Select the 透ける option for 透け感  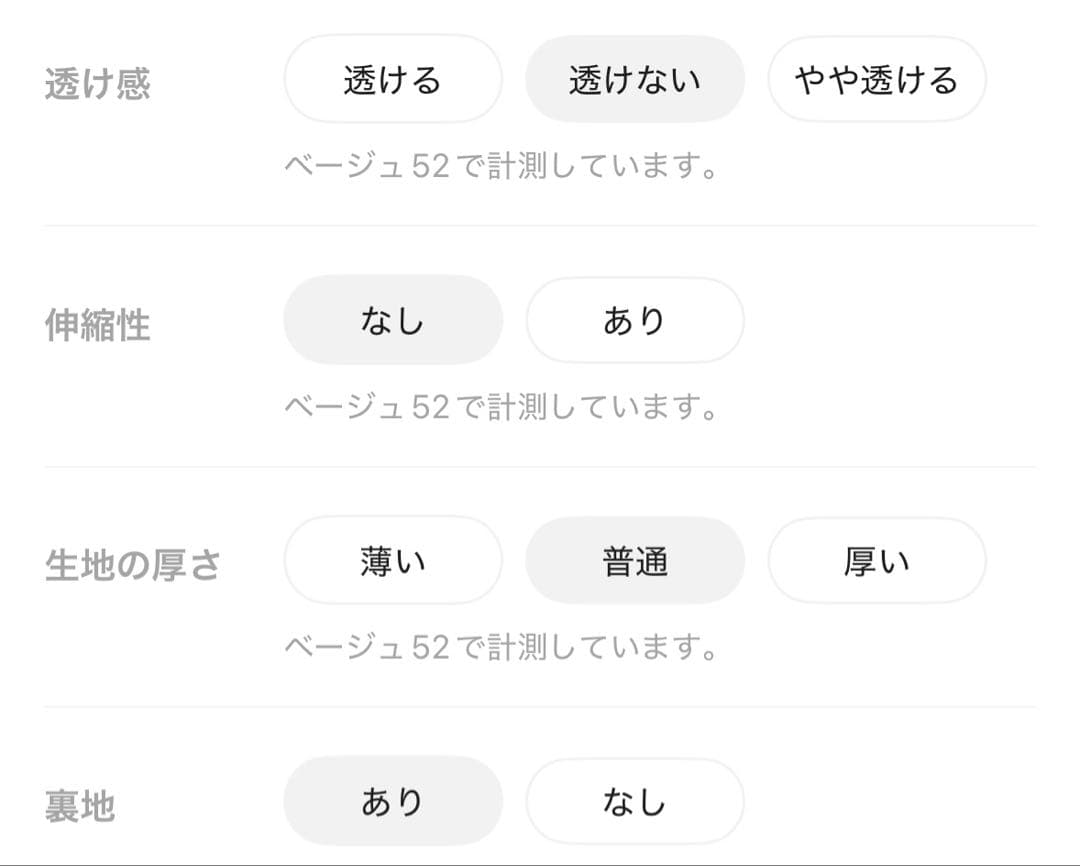tap(393, 80)
